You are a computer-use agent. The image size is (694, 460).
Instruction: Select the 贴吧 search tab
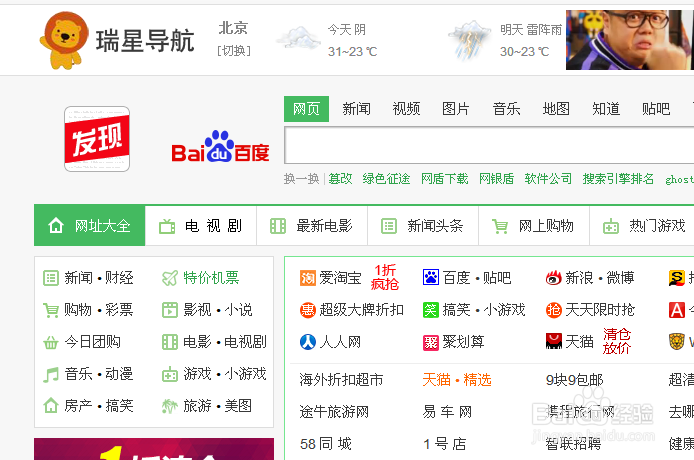656,108
